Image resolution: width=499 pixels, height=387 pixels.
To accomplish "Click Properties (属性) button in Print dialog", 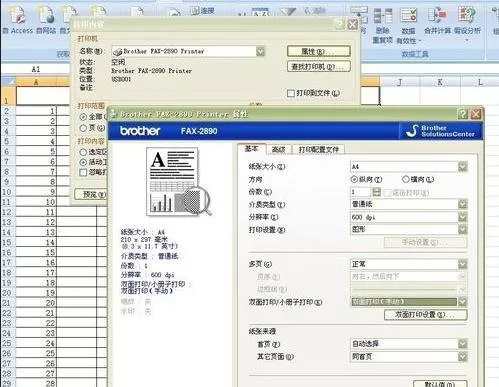I will tap(319, 51).
